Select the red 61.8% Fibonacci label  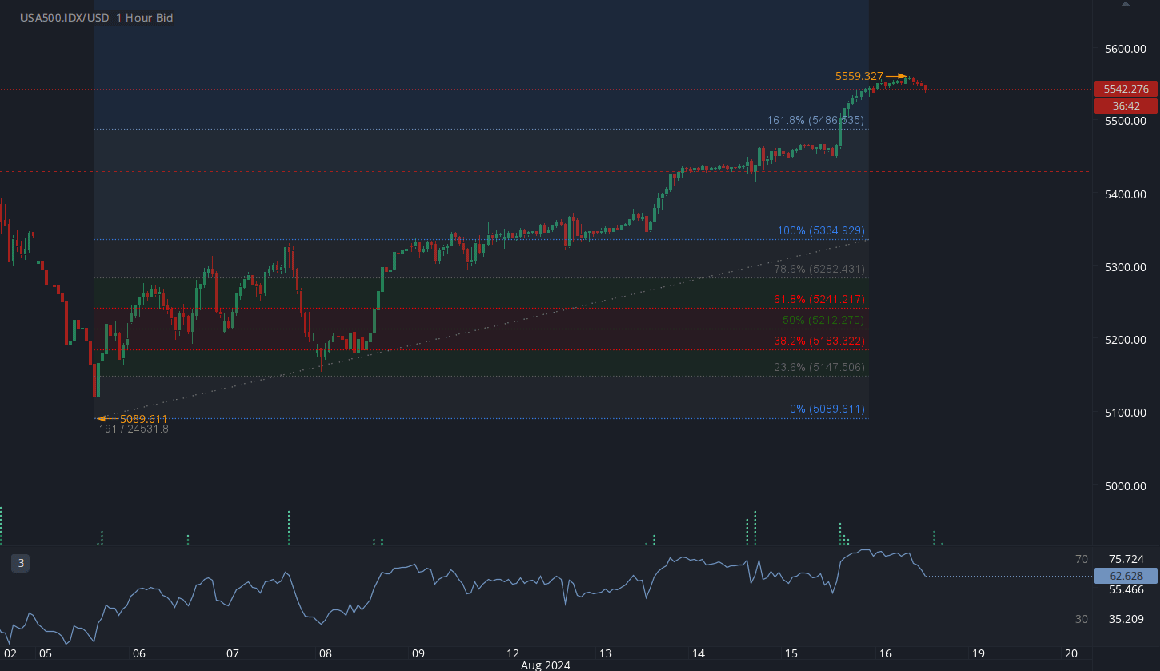click(819, 300)
